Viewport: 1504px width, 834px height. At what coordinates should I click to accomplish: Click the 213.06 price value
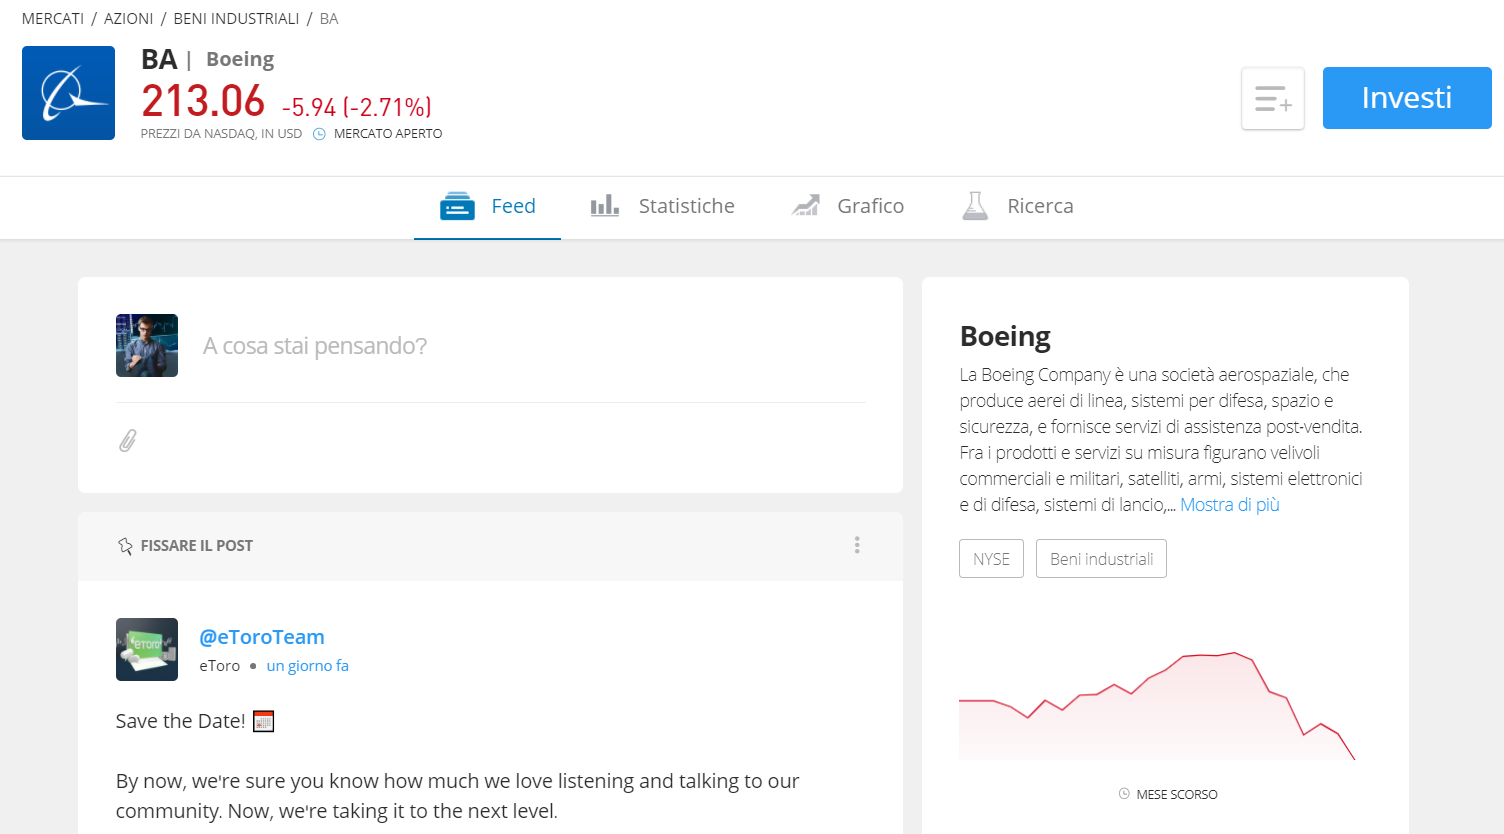203,101
